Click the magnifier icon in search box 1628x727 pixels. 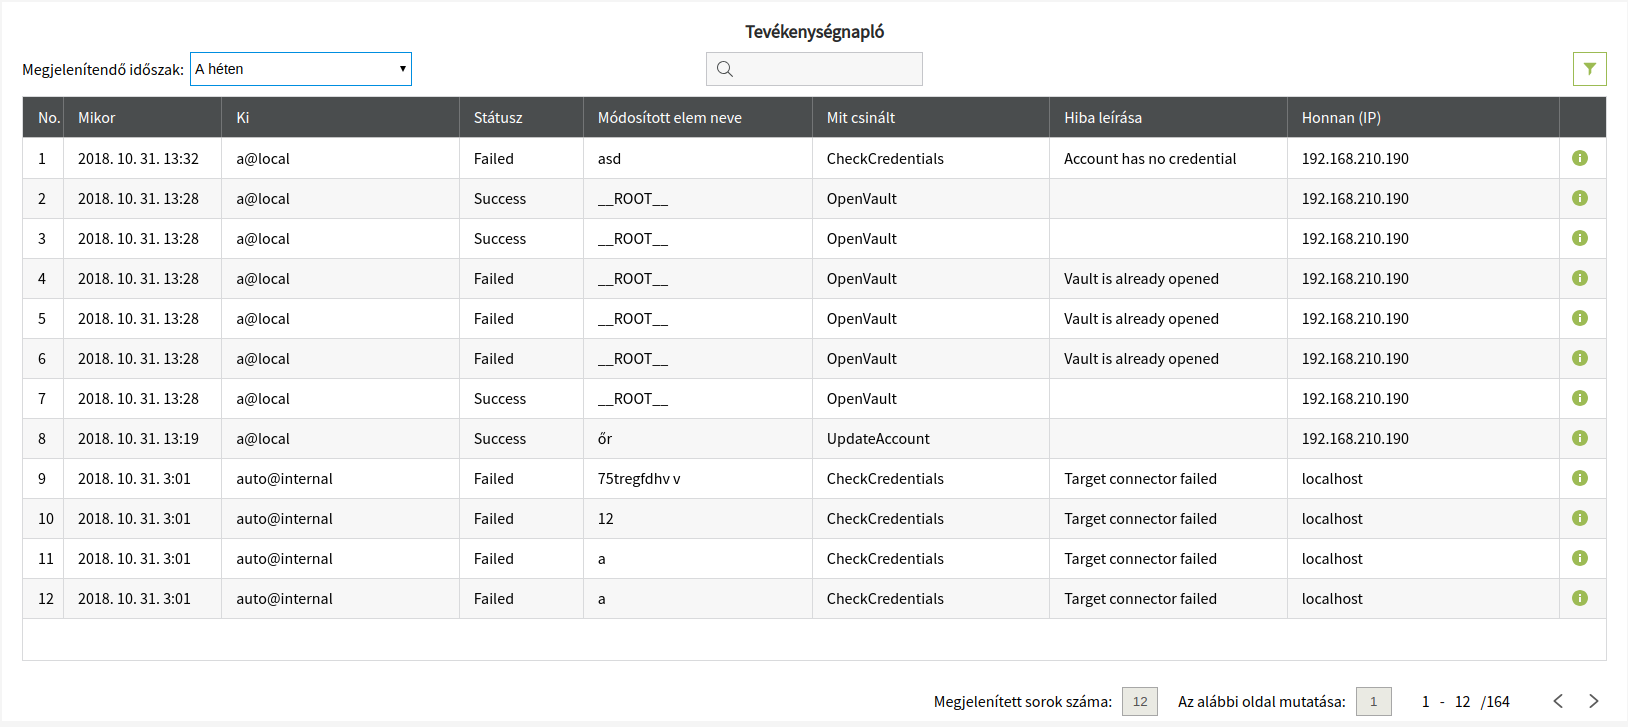725,69
